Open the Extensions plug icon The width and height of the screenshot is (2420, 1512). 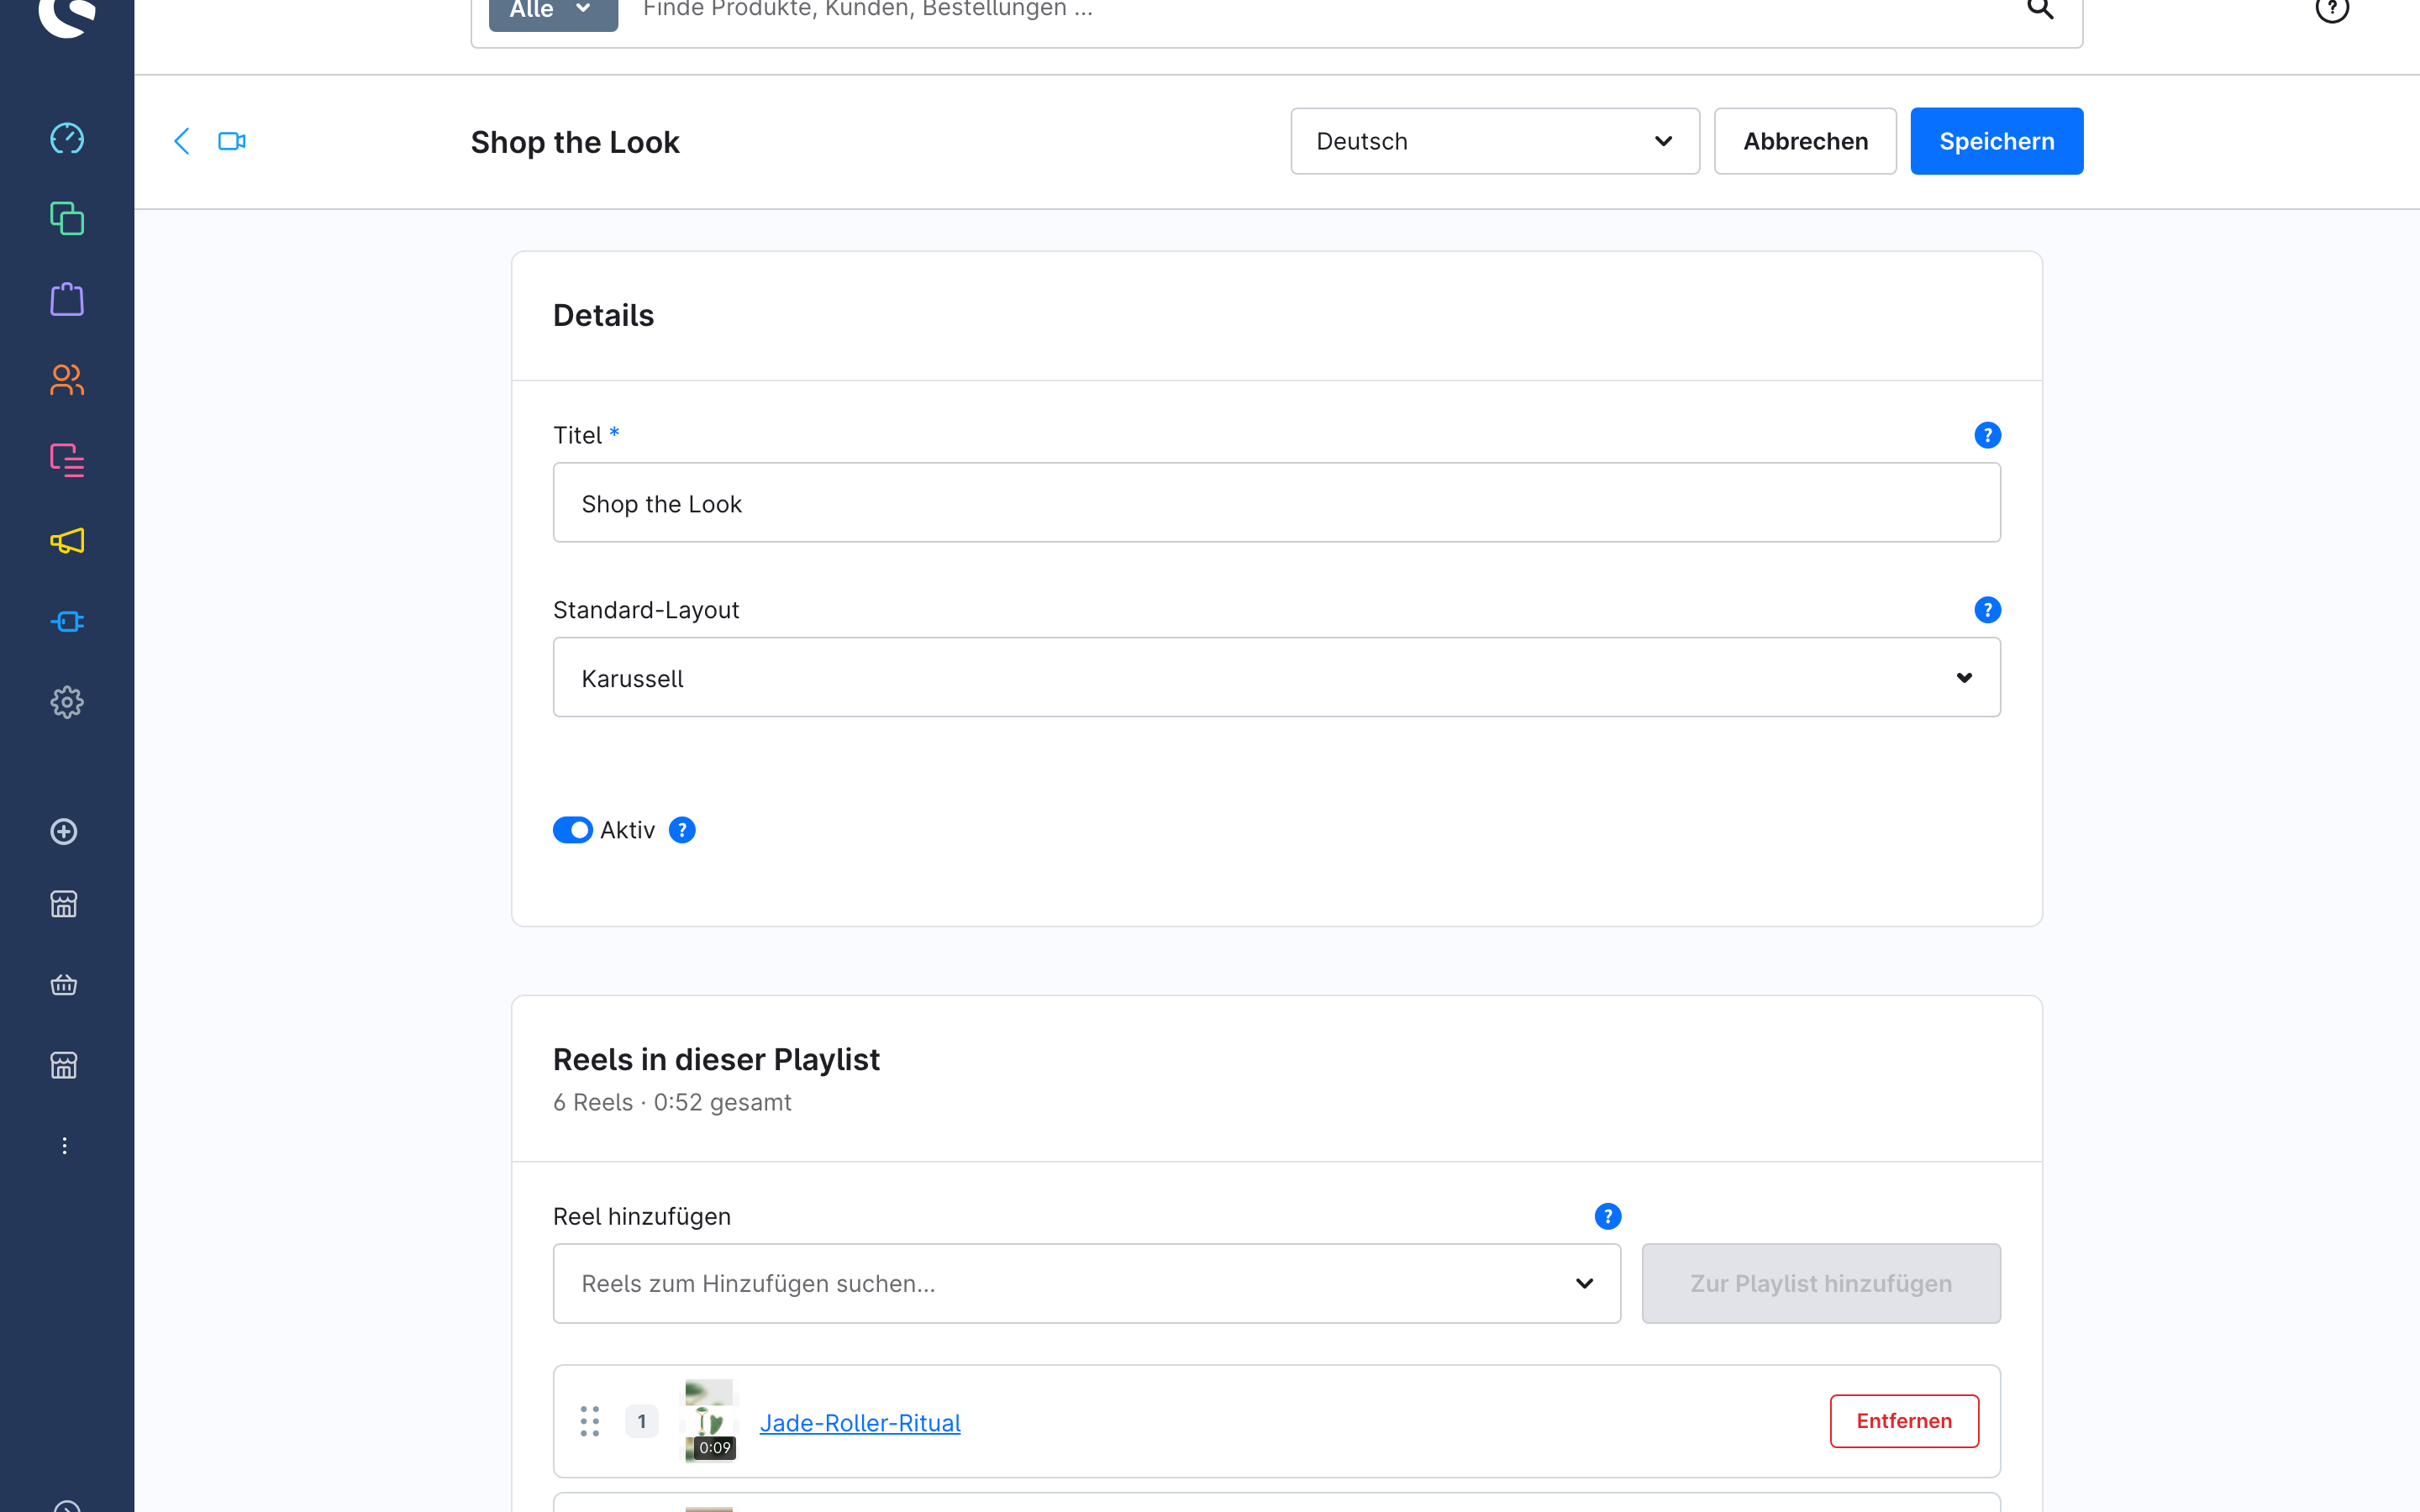point(67,622)
